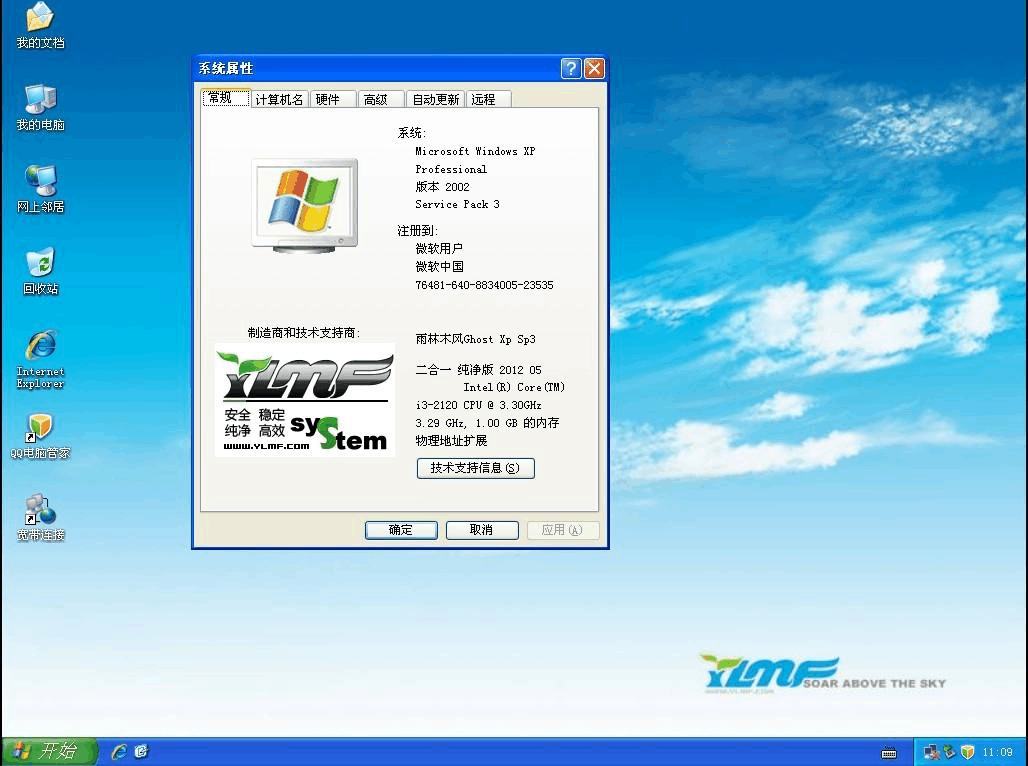
Task: Click the YLMF system manufacturer logo
Action: [x=305, y=400]
